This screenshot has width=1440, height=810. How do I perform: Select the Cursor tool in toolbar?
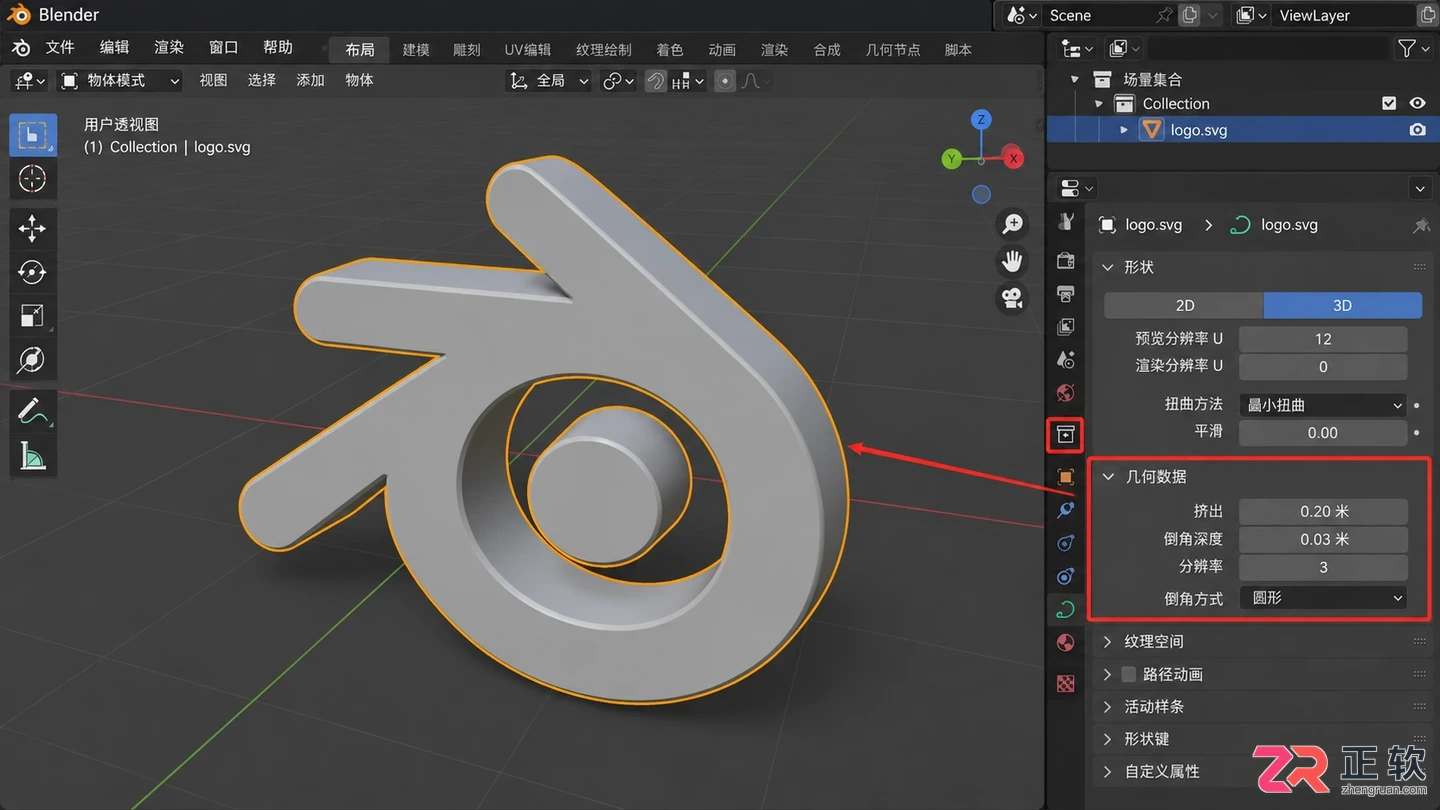point(32,179)
